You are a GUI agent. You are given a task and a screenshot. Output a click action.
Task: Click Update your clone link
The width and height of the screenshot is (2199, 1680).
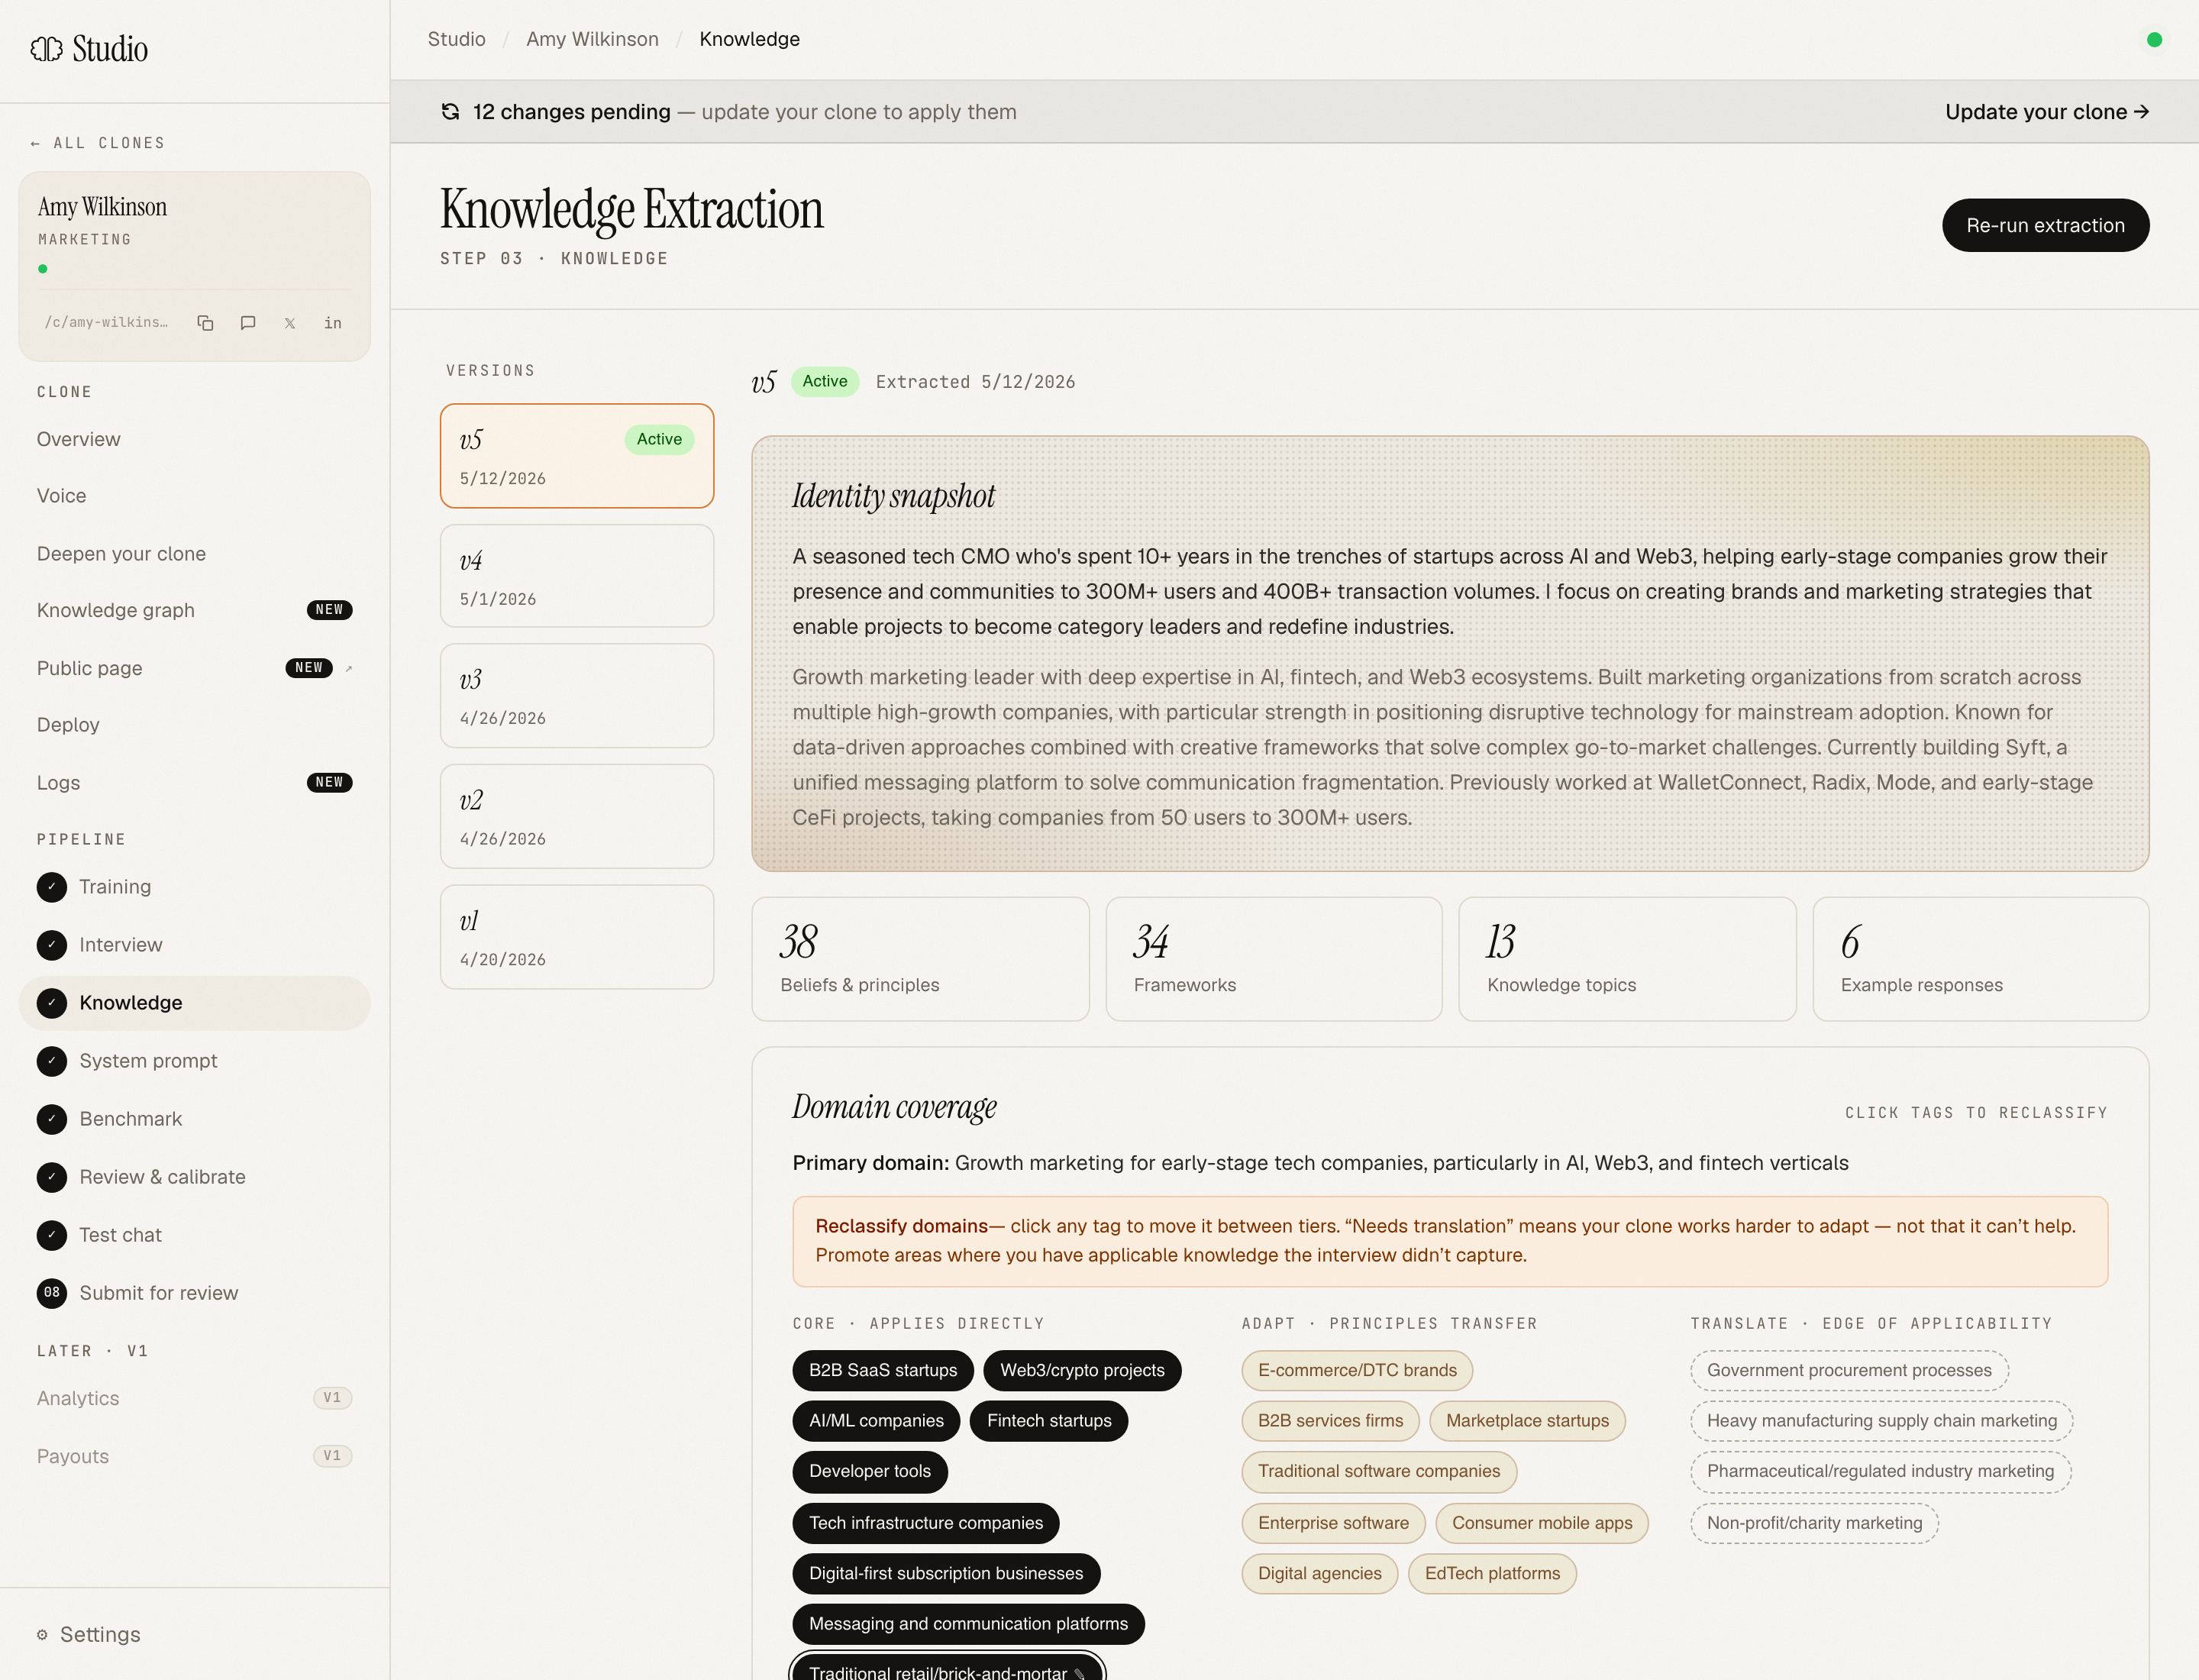(2047, 112)
